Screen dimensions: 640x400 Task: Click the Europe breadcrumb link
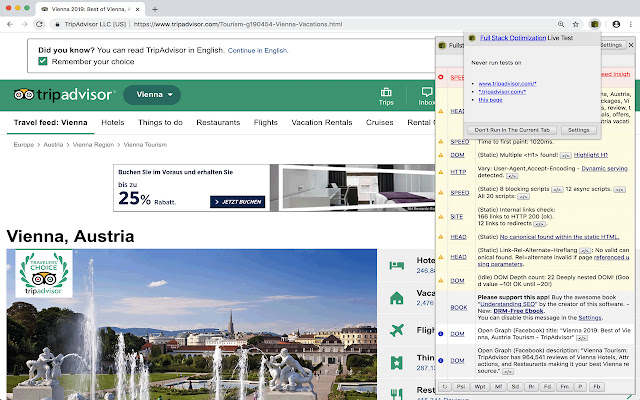tap(24, 144)
